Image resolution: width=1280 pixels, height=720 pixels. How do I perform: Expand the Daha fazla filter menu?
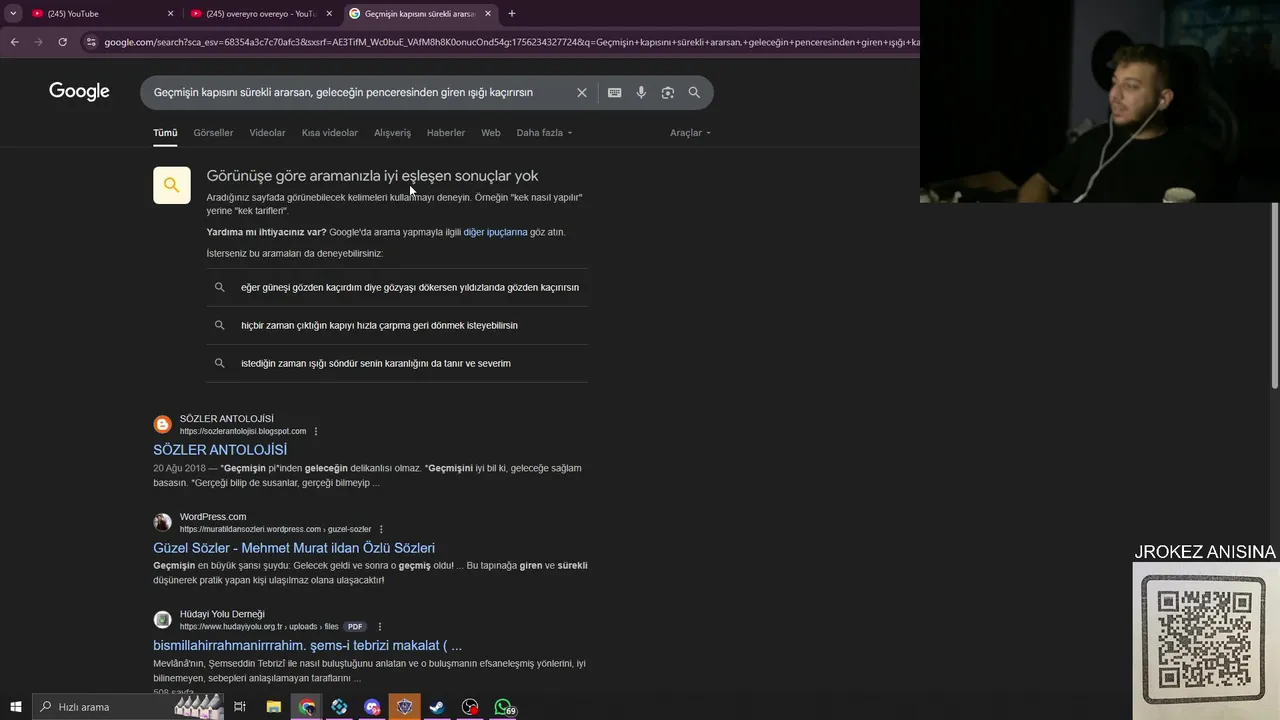[x=544, y=133]
